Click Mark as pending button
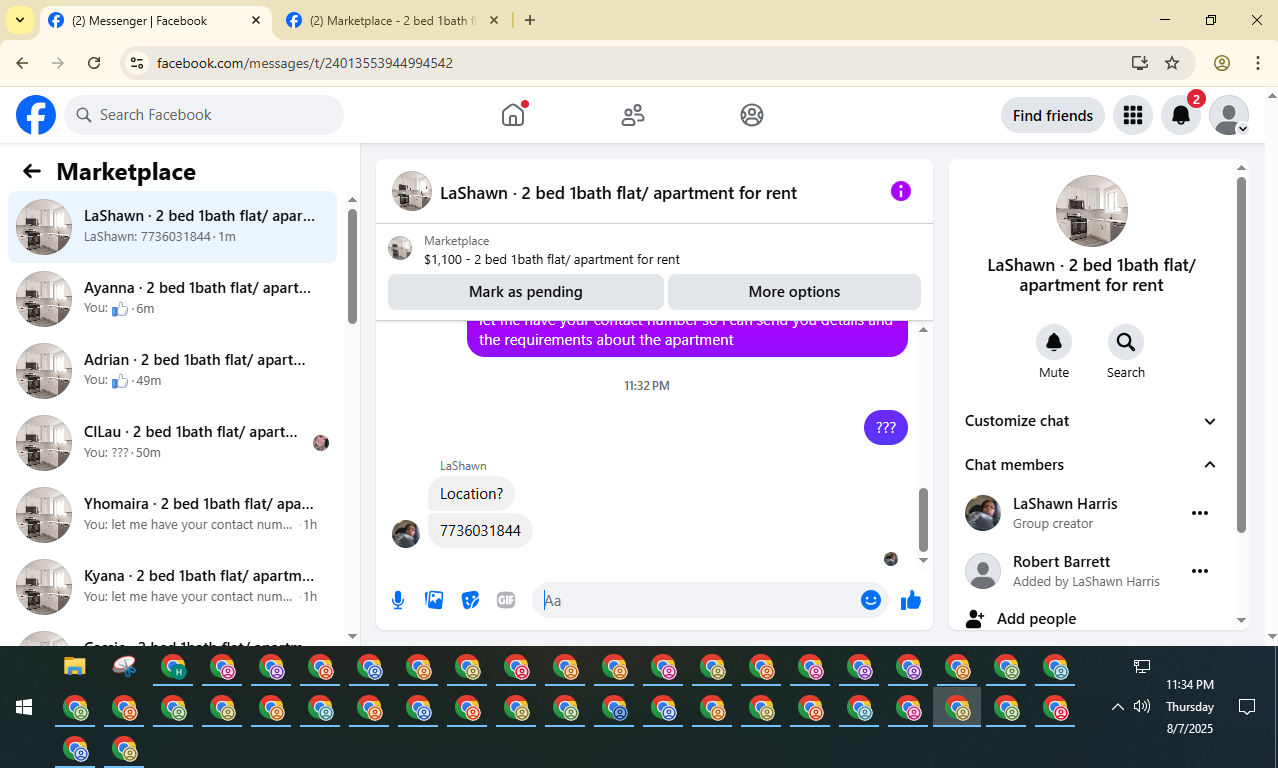Image resolution: width=1278 pixels, height=768 pixels. click(x=526, y=292)
